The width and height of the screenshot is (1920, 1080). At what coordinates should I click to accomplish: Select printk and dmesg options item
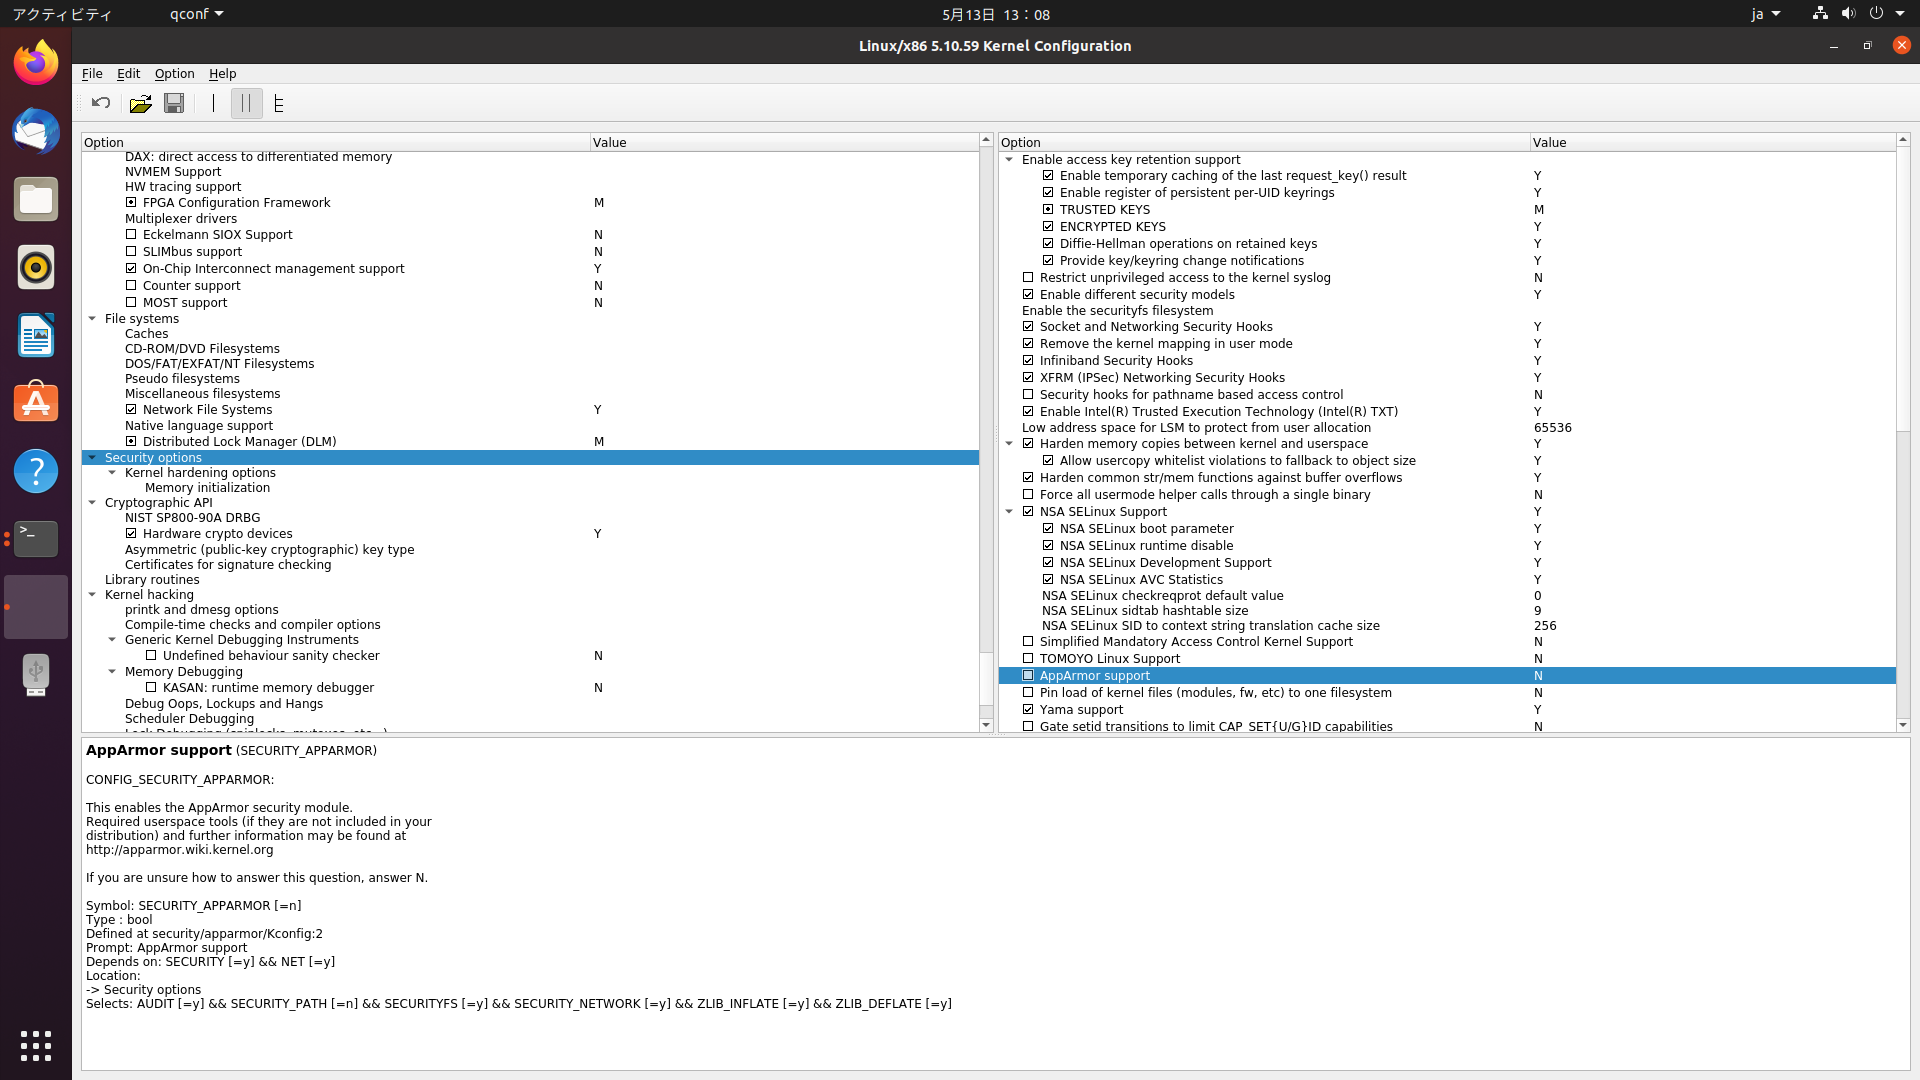pyautogui.click(x=202, y=610)
